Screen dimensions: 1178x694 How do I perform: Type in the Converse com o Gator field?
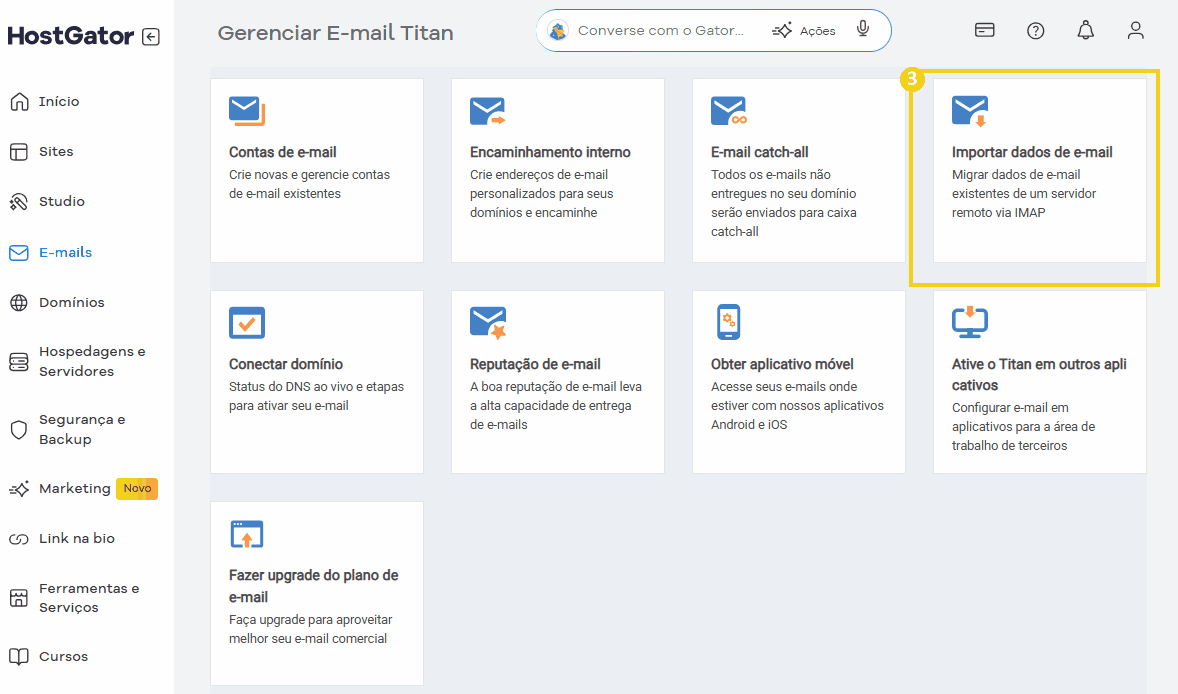point(660,31)
